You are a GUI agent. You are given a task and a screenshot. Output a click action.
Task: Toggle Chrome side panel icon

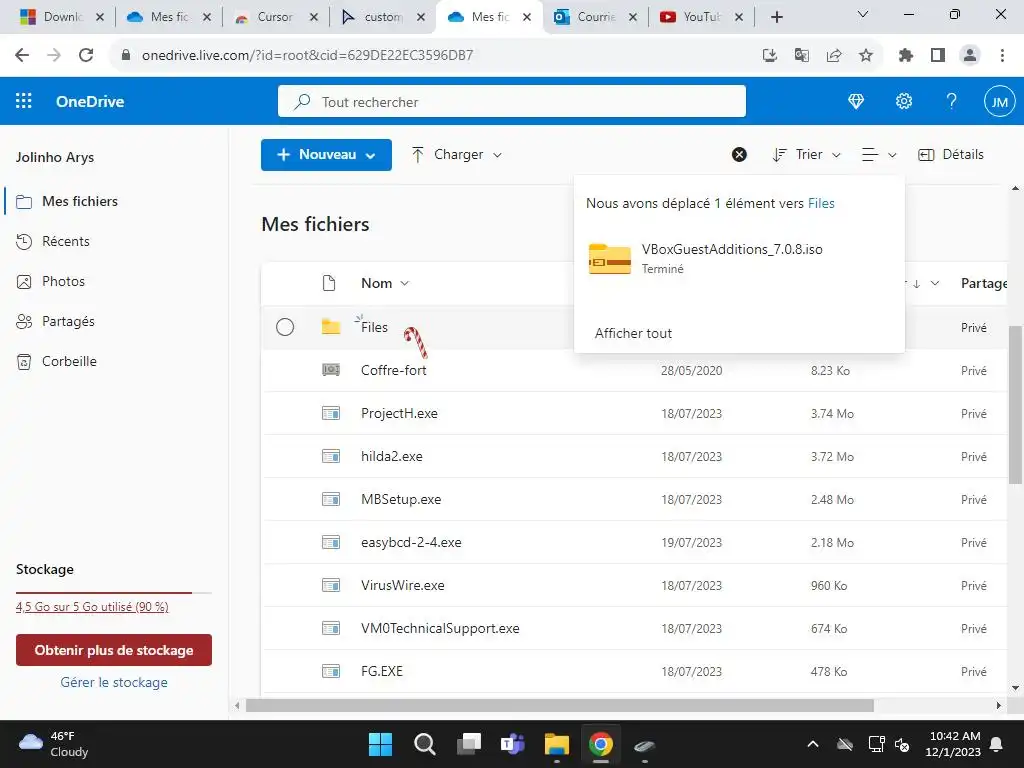pos(938,56)
